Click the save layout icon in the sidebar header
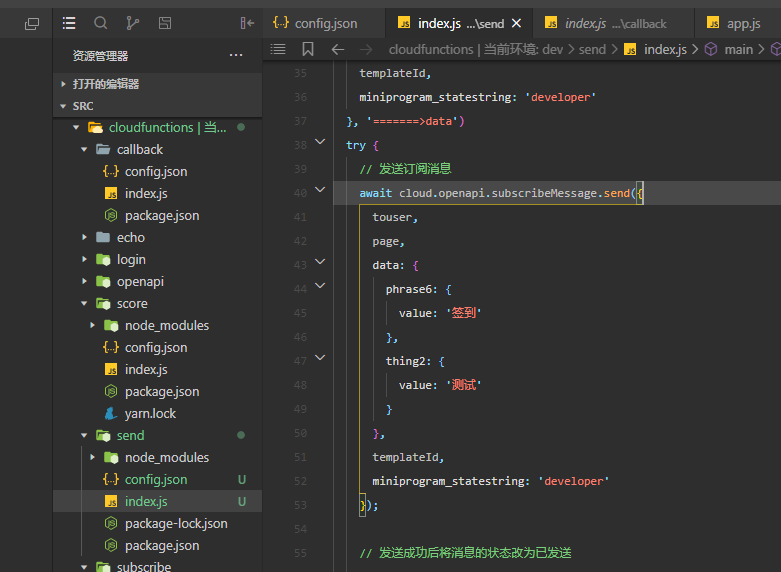This screenshot has width=781, height=572. click(x=165, y=23)
